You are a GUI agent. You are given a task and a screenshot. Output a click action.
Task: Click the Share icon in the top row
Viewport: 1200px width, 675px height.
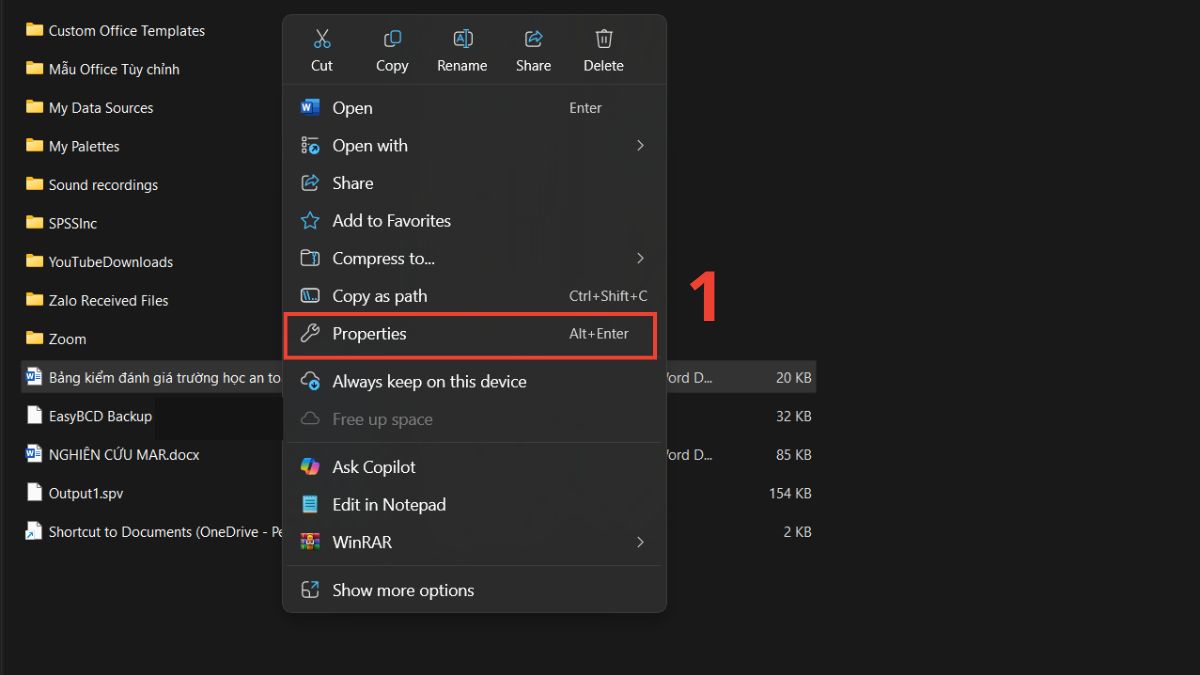coord(532,37)
